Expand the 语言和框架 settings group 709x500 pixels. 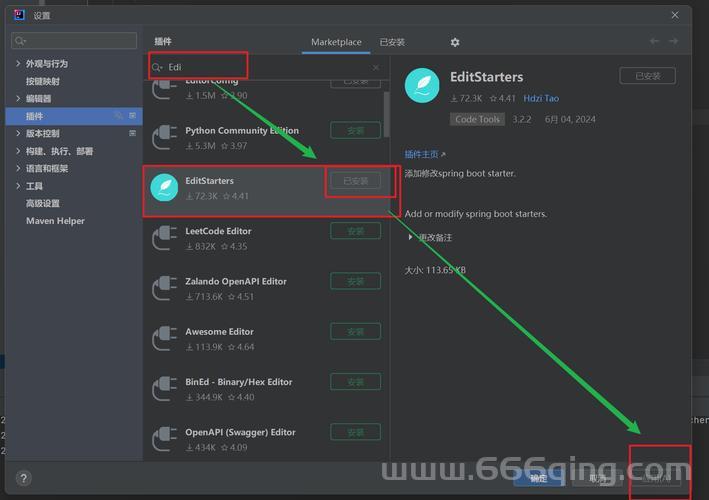point(18,168)
